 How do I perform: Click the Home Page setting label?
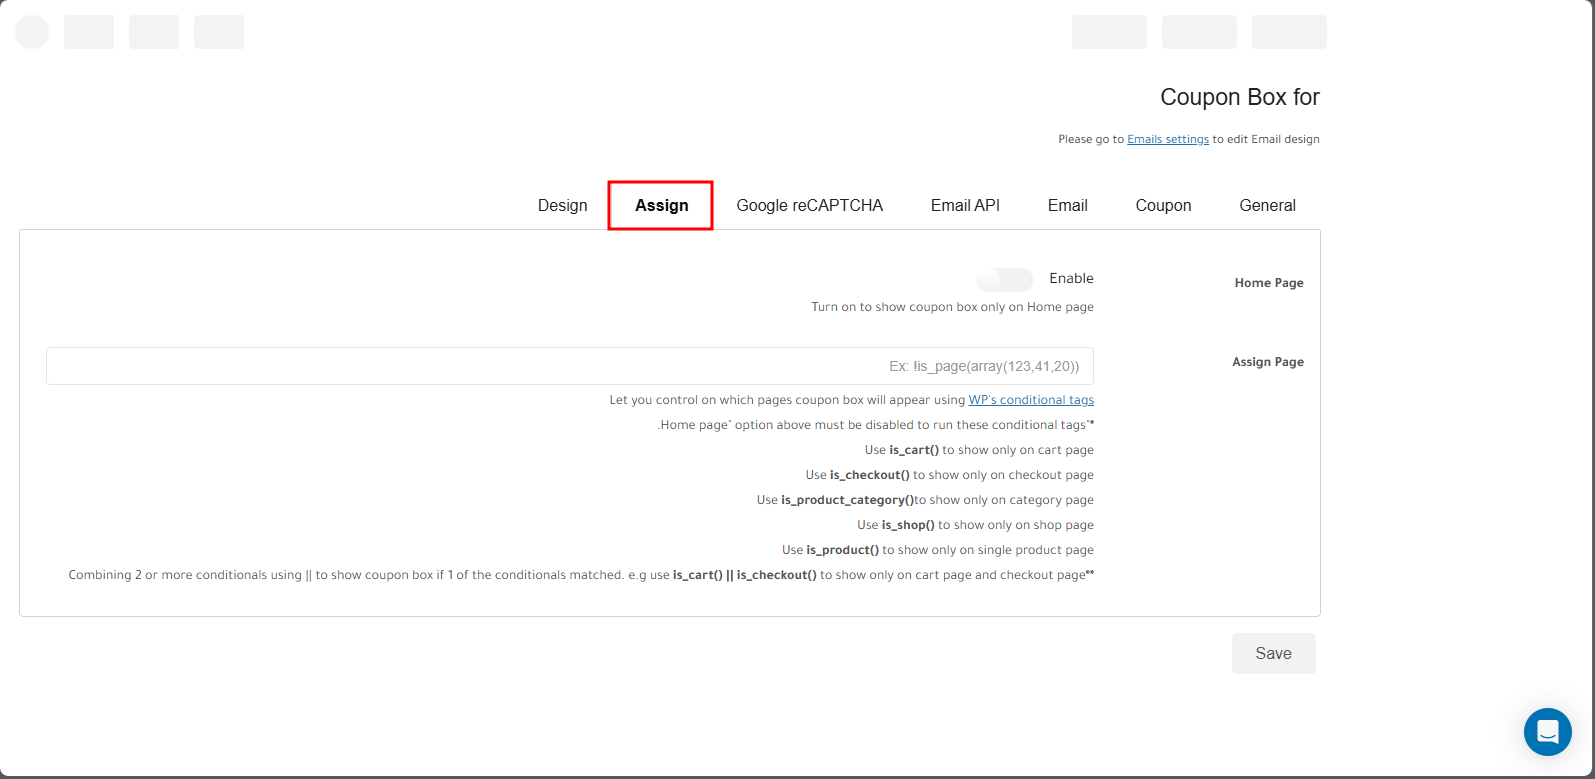[x=1268, y=283]
